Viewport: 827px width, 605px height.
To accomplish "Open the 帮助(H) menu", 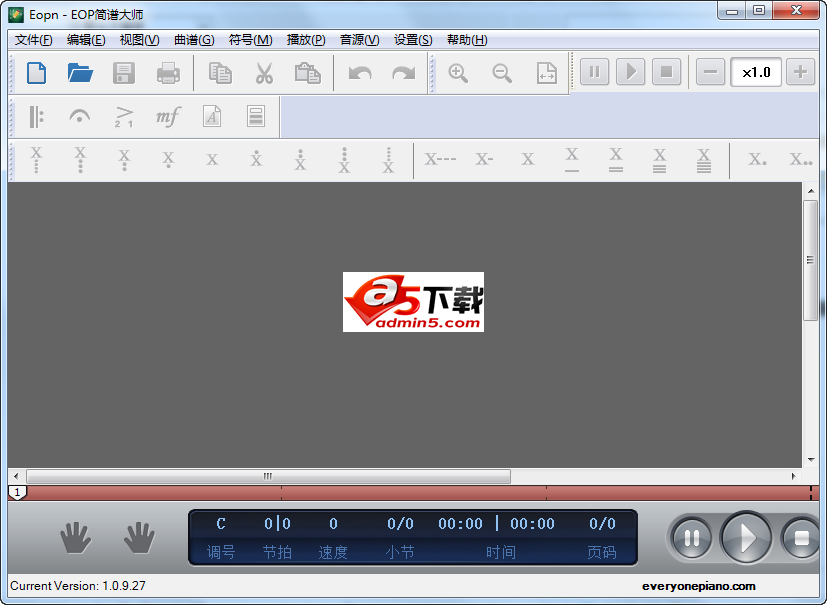I will (467, 40).
